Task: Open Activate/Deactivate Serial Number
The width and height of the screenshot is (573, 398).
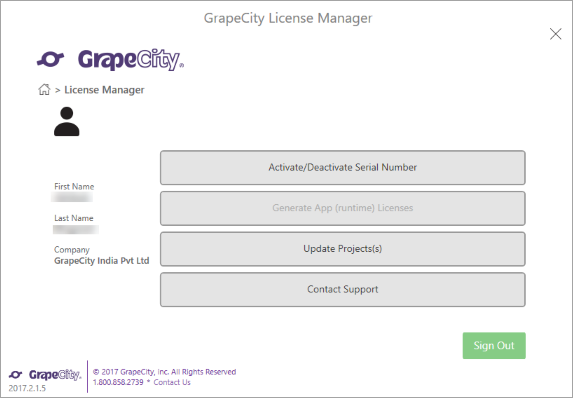Action: (343, 168)
